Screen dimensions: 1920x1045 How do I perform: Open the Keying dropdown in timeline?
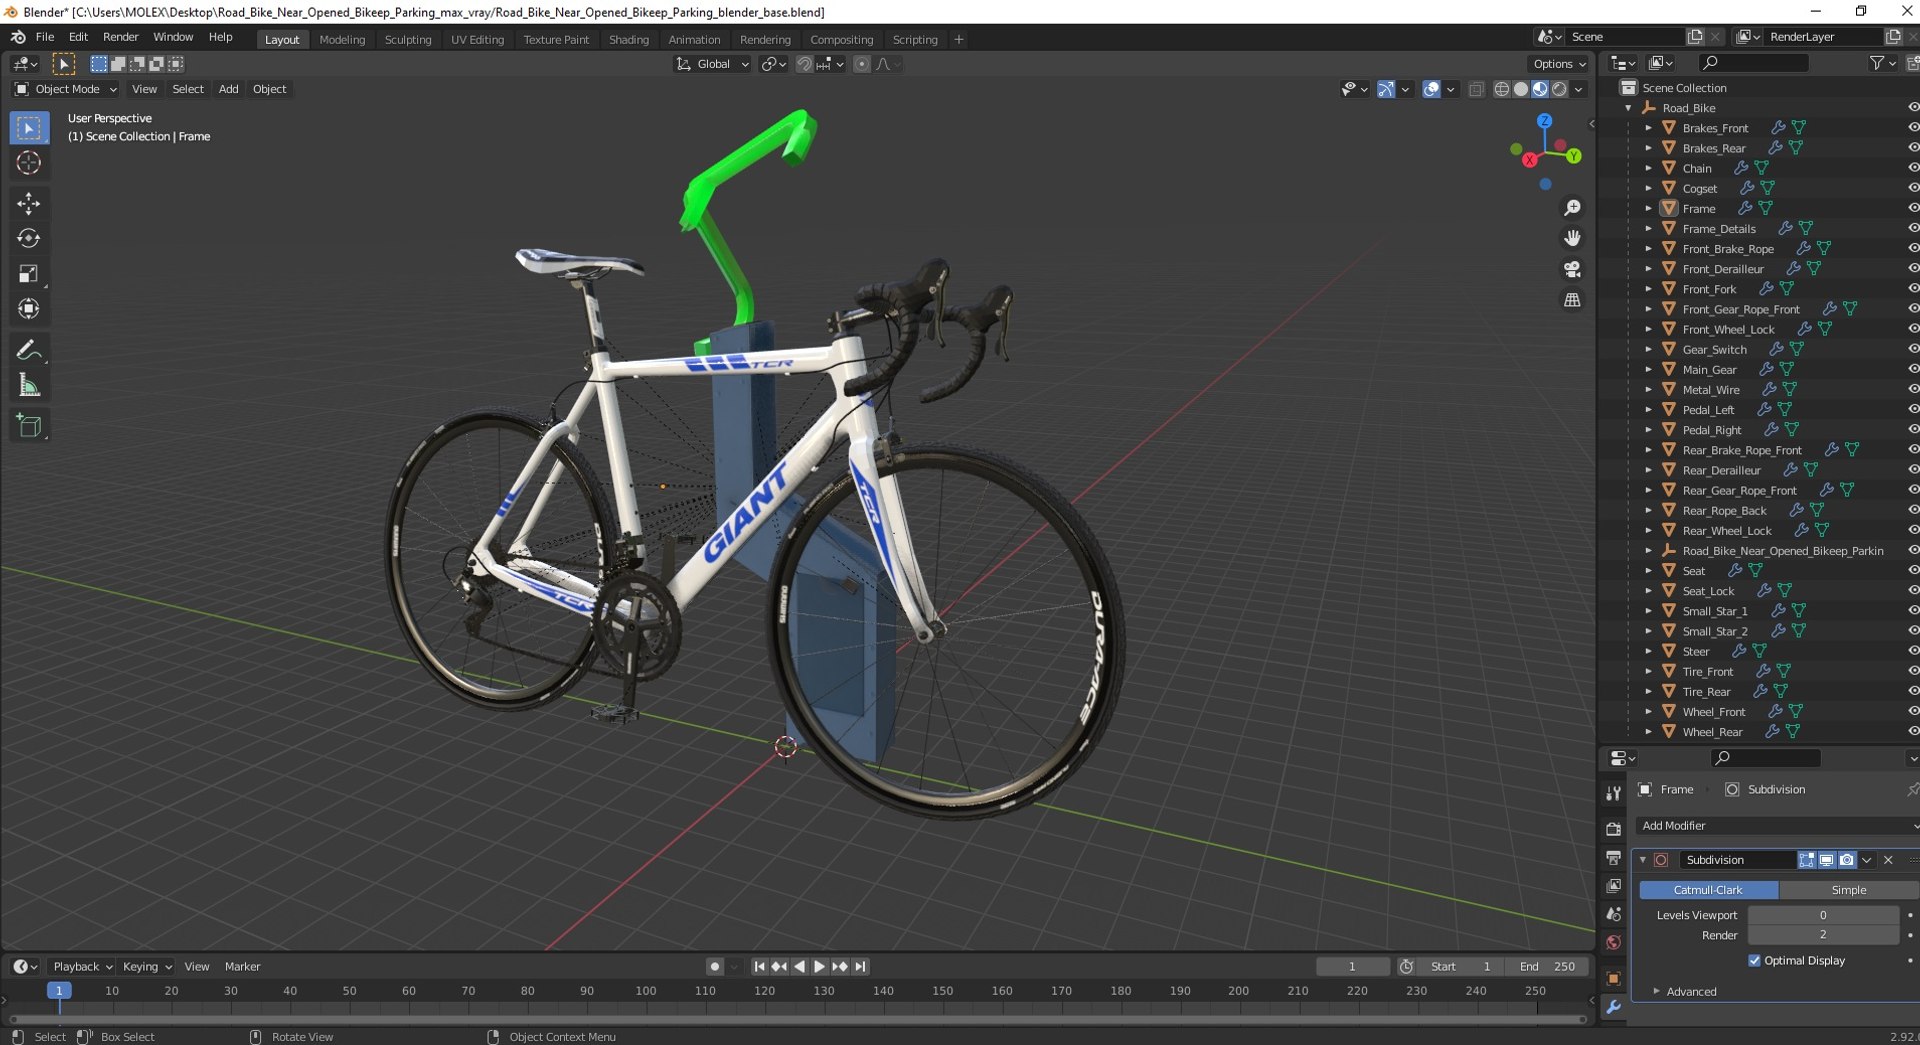147,967
